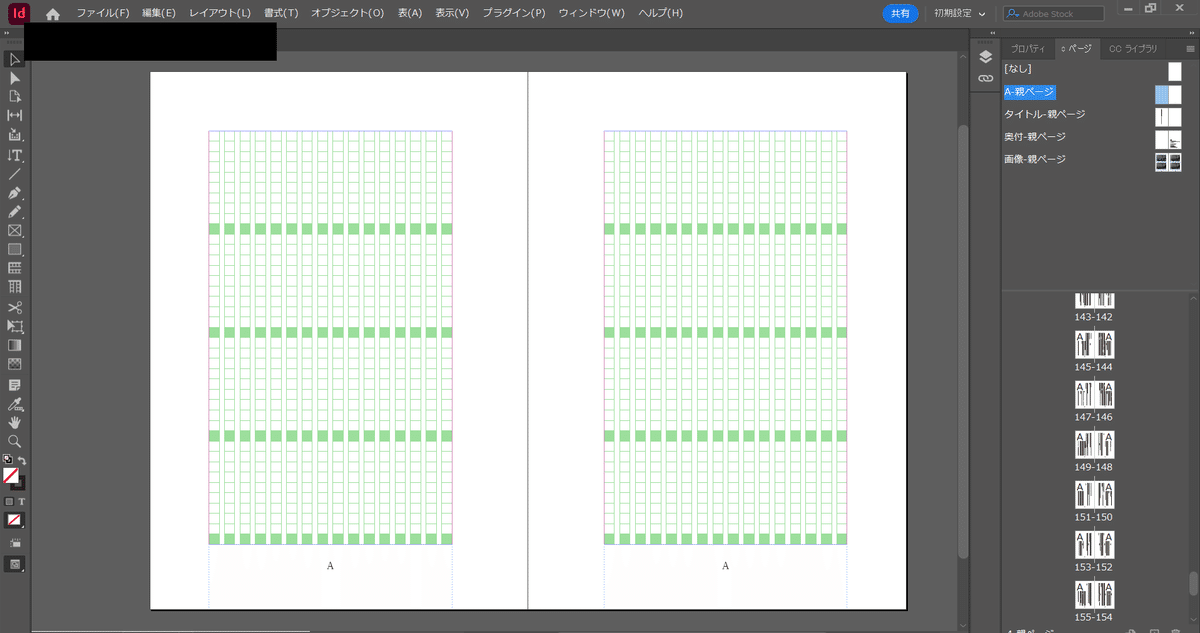Select the Pencil tool
The width and height of the screenshot is (1200, 633).
(x=15, y=212)
